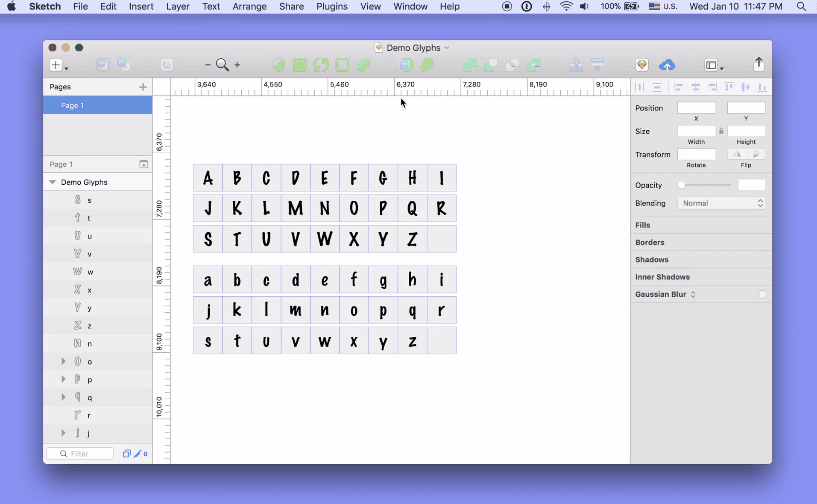Open the View options dropdown in toolbar
Image resolution: width=817 pixels, height=504 pixels.
[714, 65]
